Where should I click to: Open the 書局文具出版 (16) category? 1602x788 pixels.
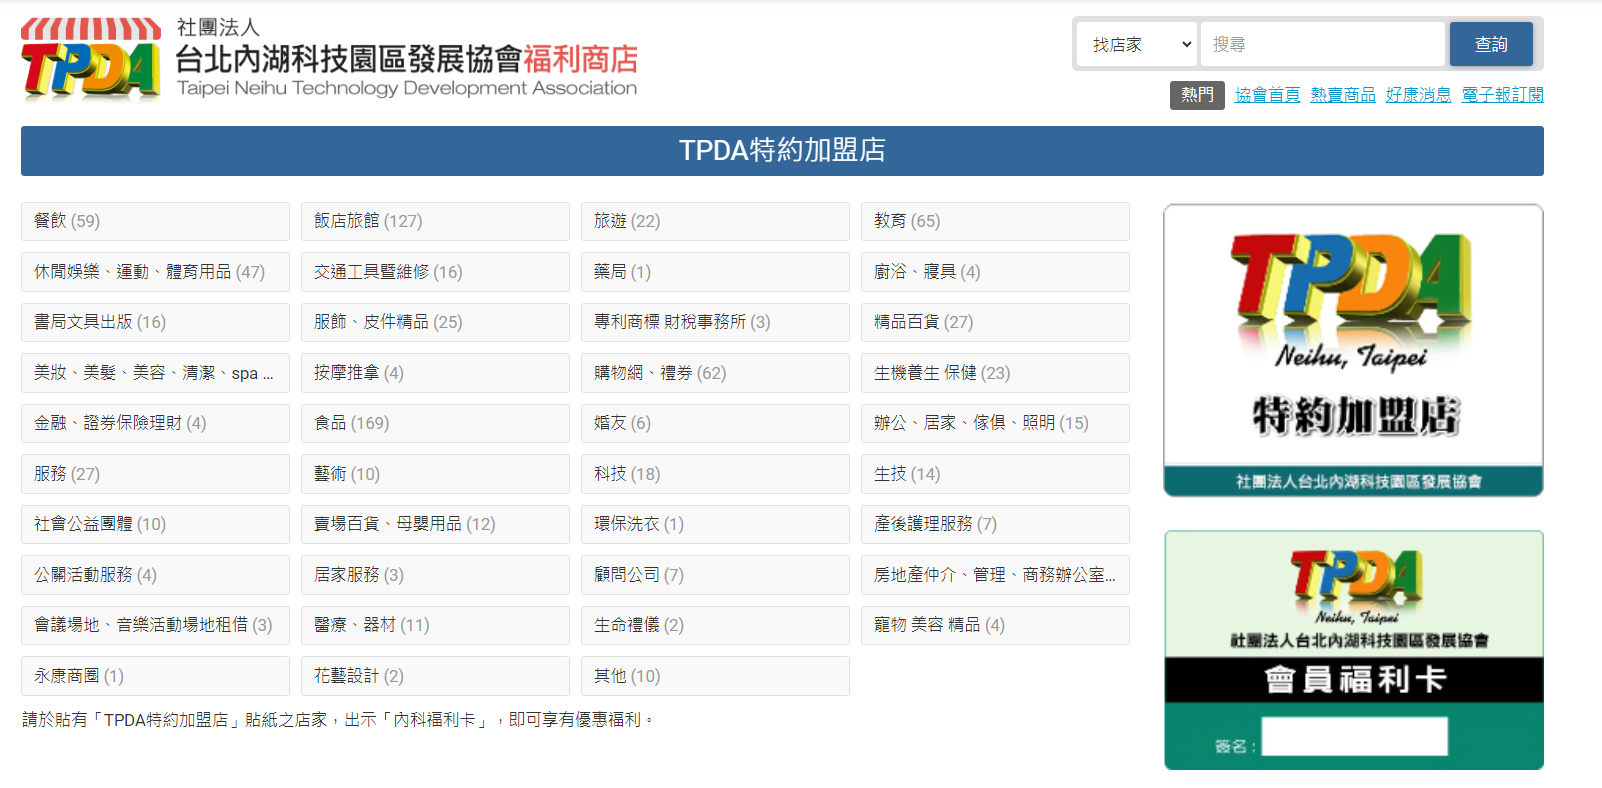[x=155, y=322]
